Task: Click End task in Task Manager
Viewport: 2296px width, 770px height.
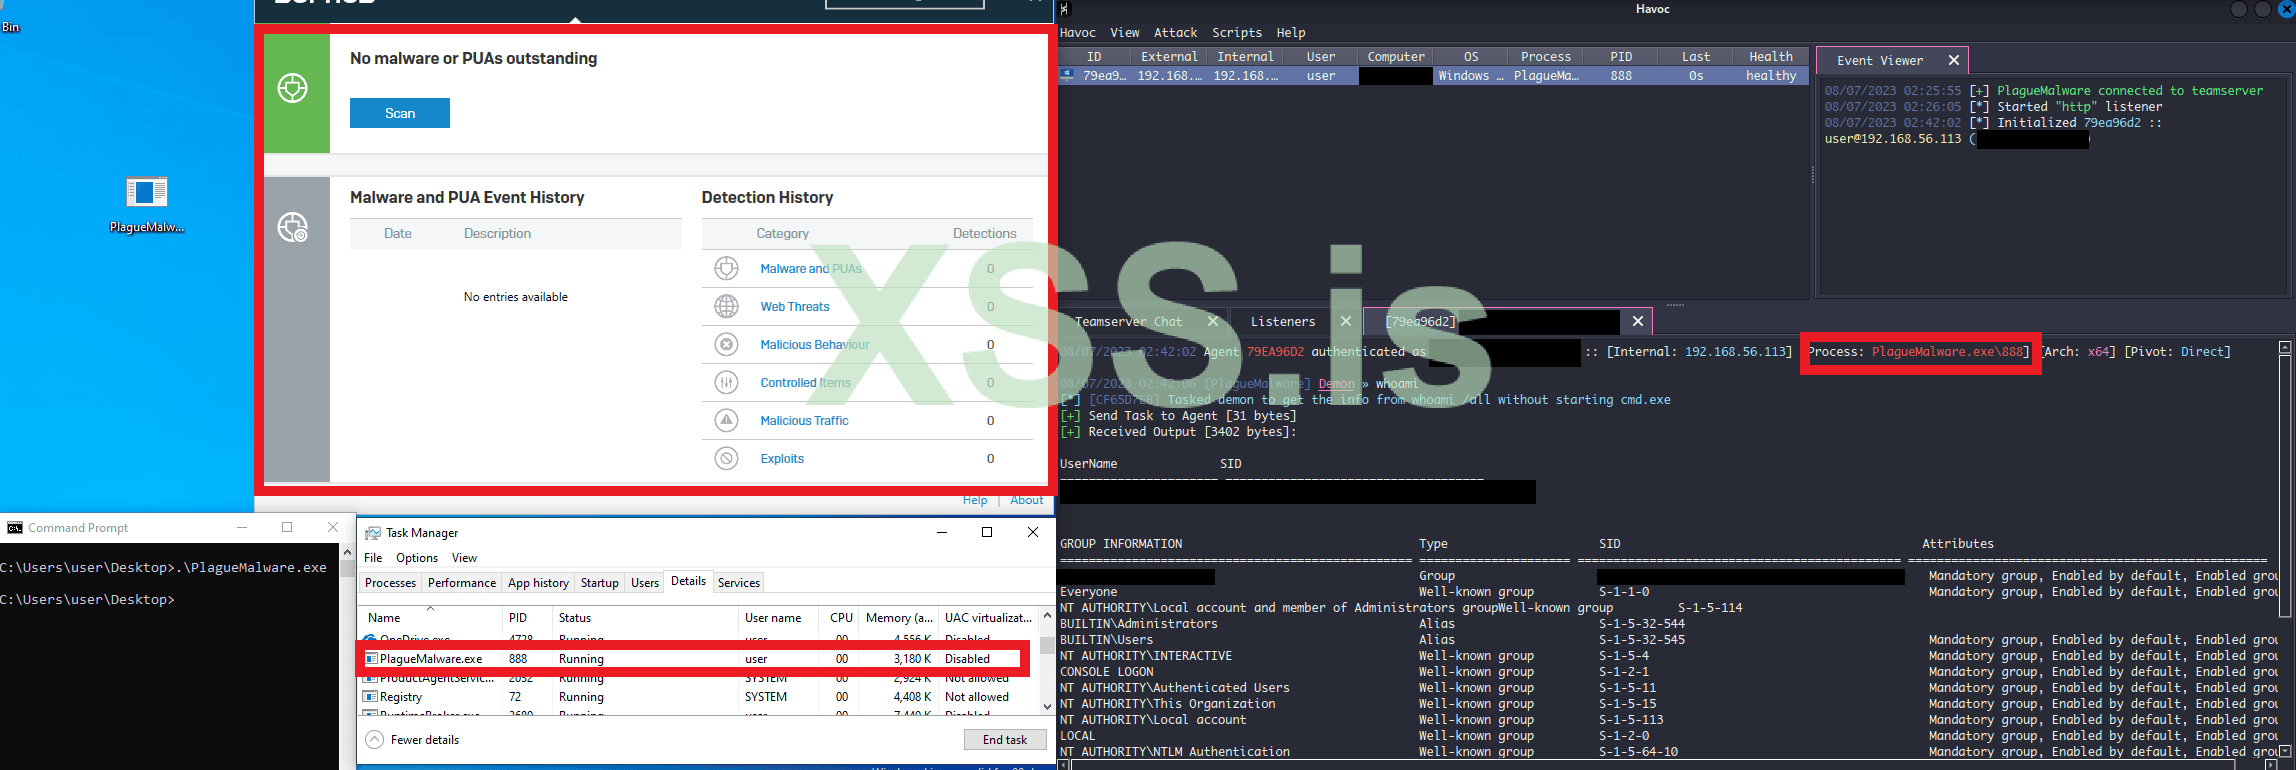Action: (x=1005, y=740)
